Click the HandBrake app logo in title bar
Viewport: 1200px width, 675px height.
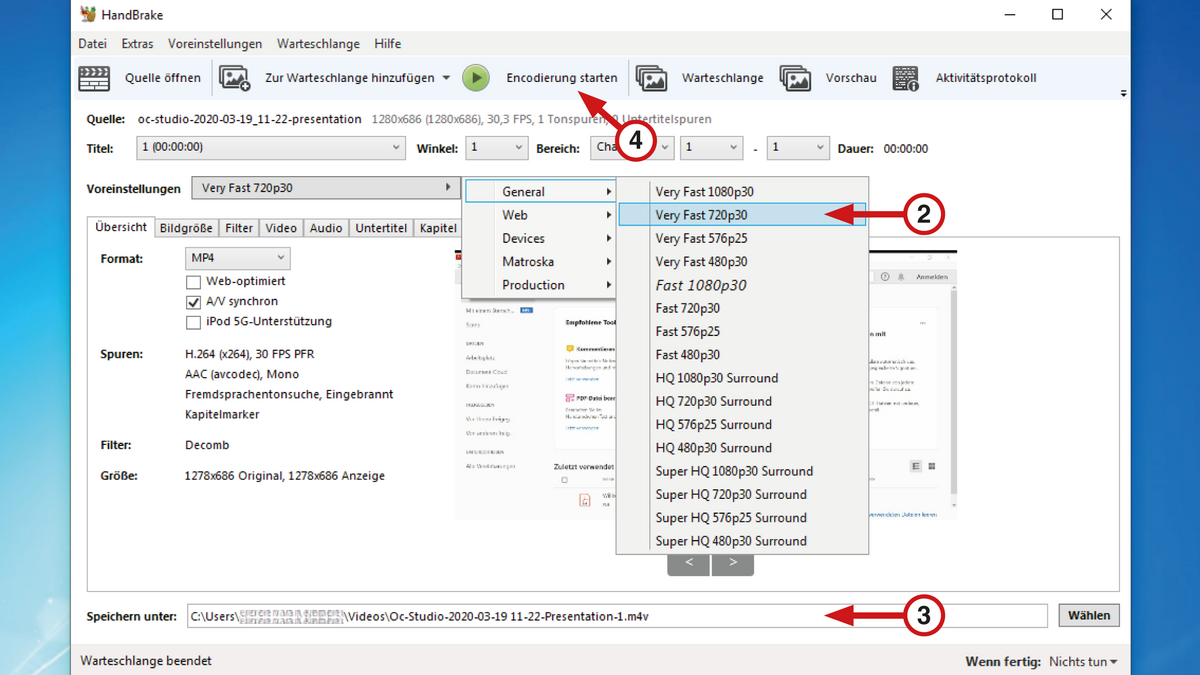[x=89, y=15]
